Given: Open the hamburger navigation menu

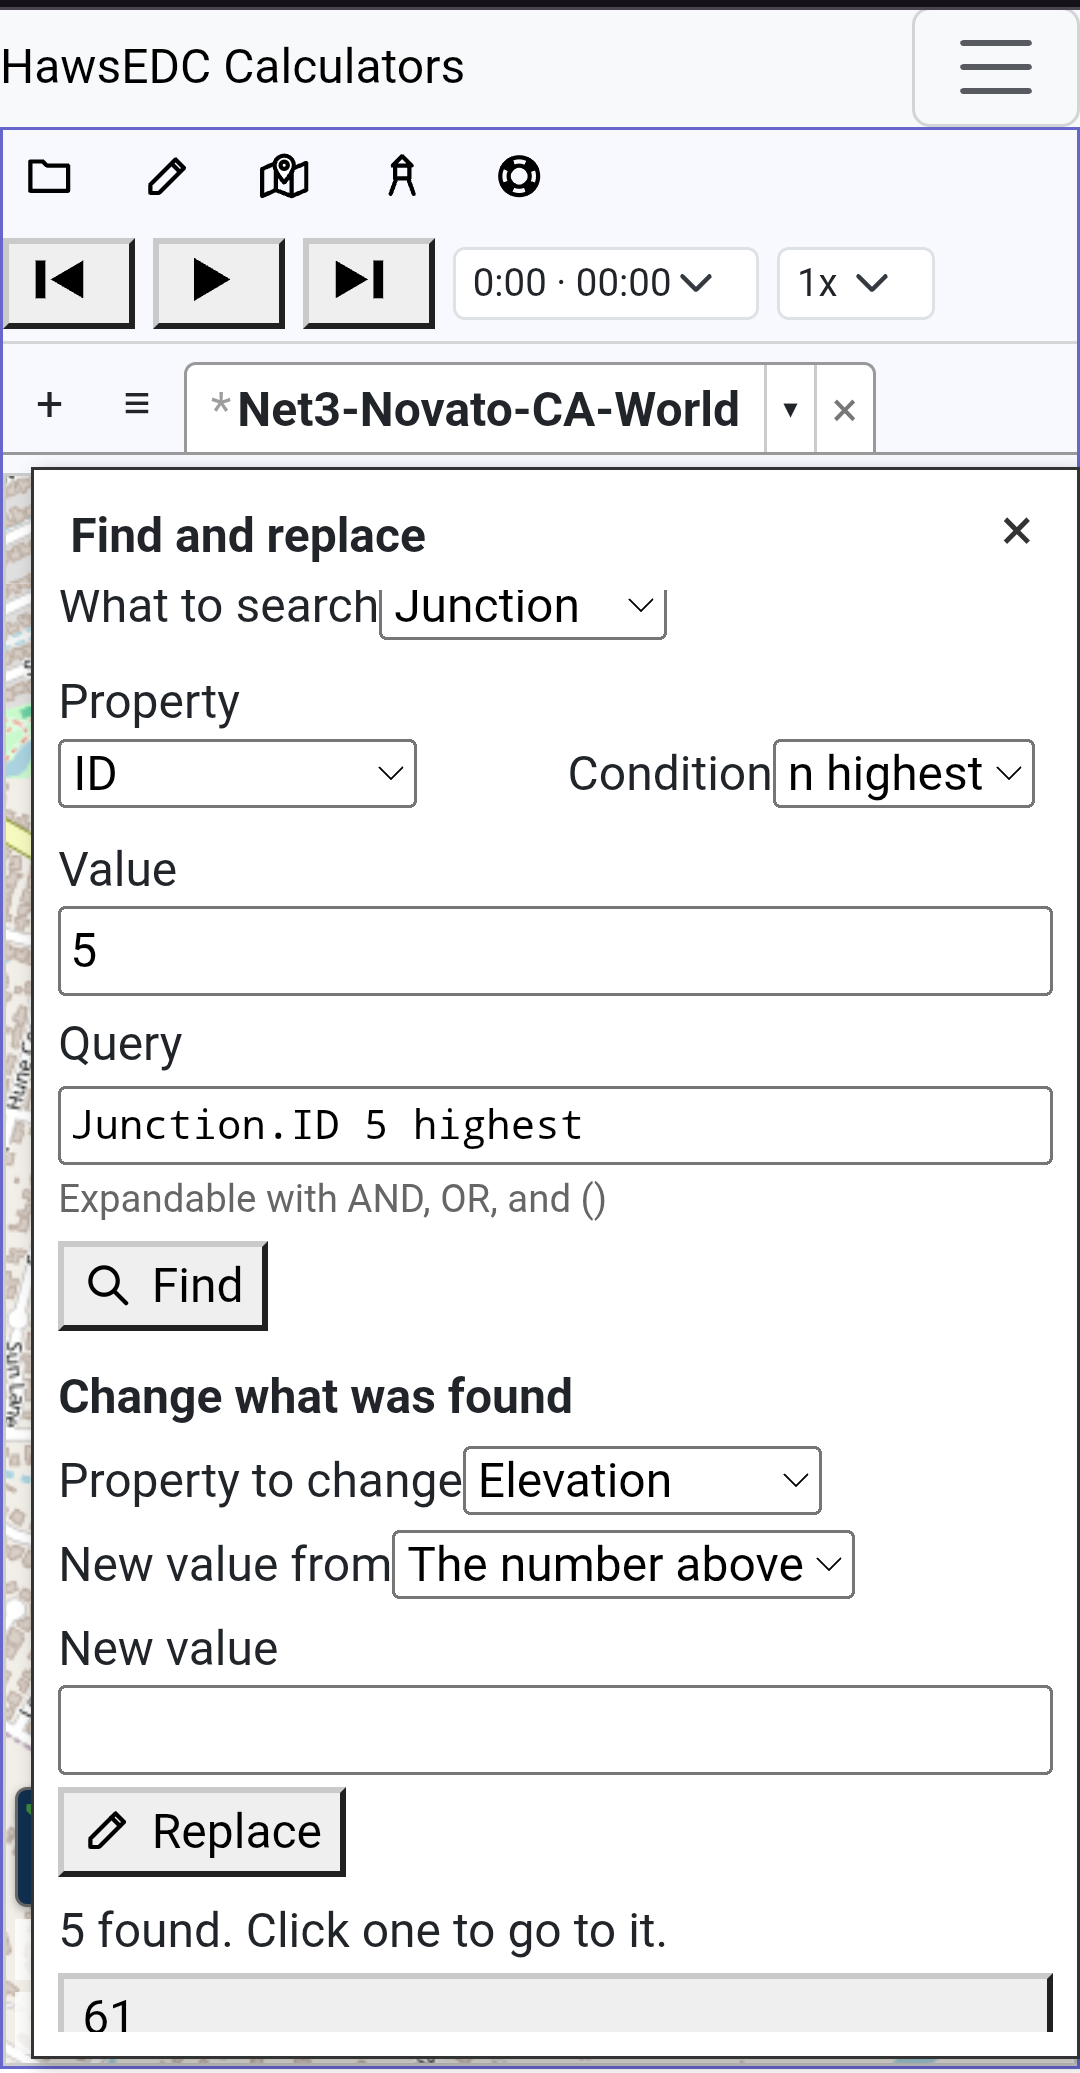Looking at the screenshot, I should click(x=995, y=67).
